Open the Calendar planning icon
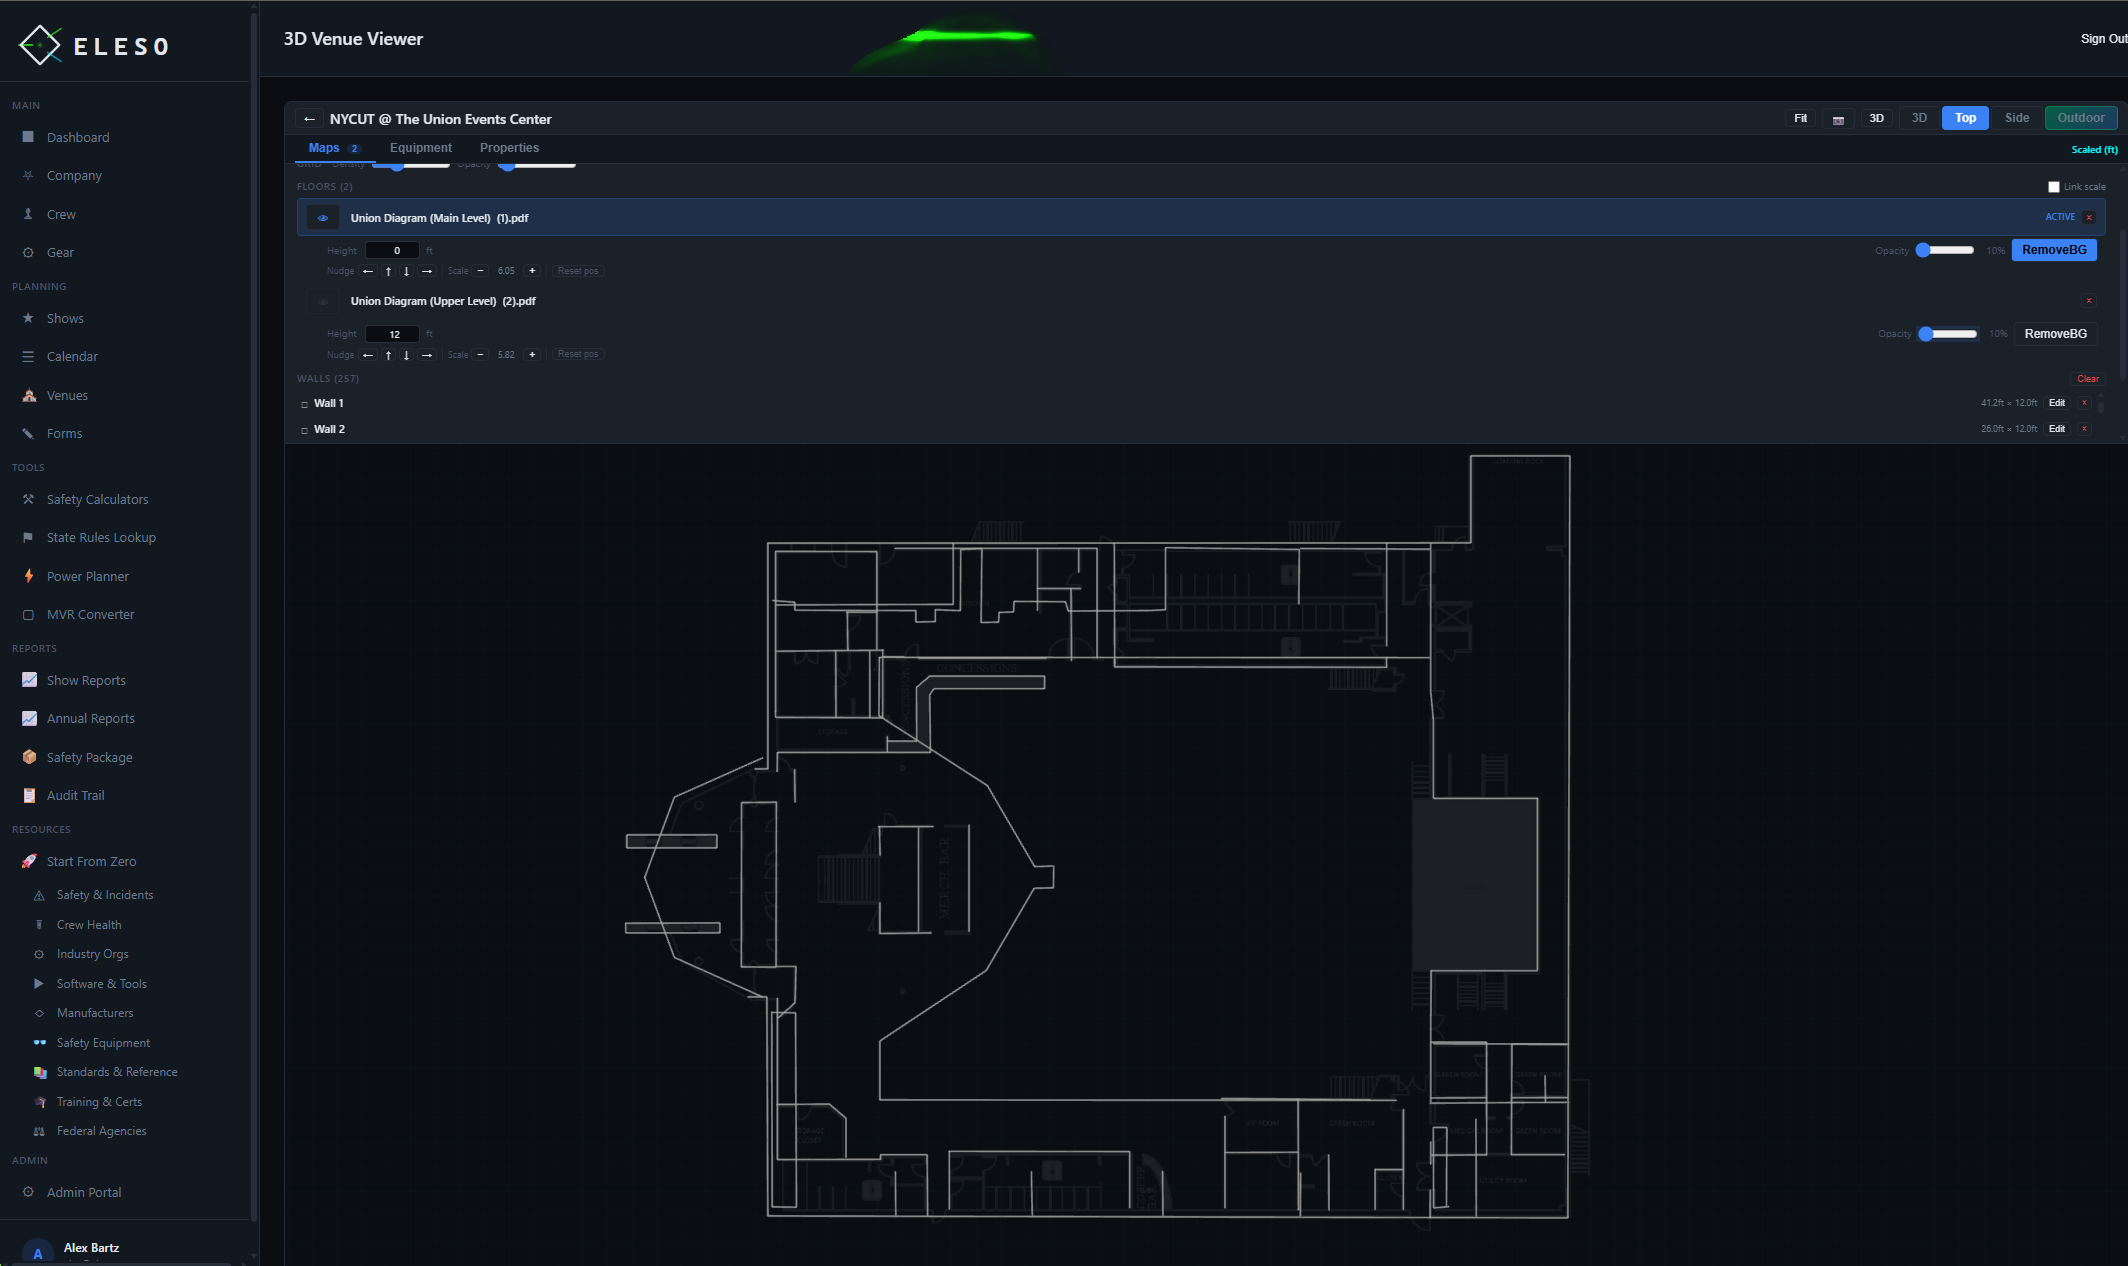The height and width of the screenshot is (1266, 2128). coord(27,356)
